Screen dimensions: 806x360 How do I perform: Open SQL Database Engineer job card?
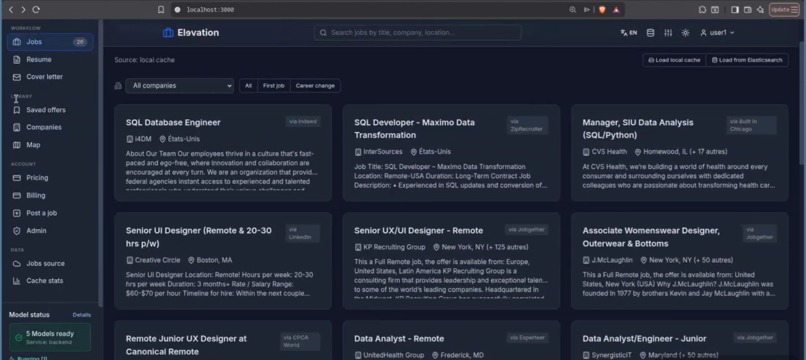point(223,153)
